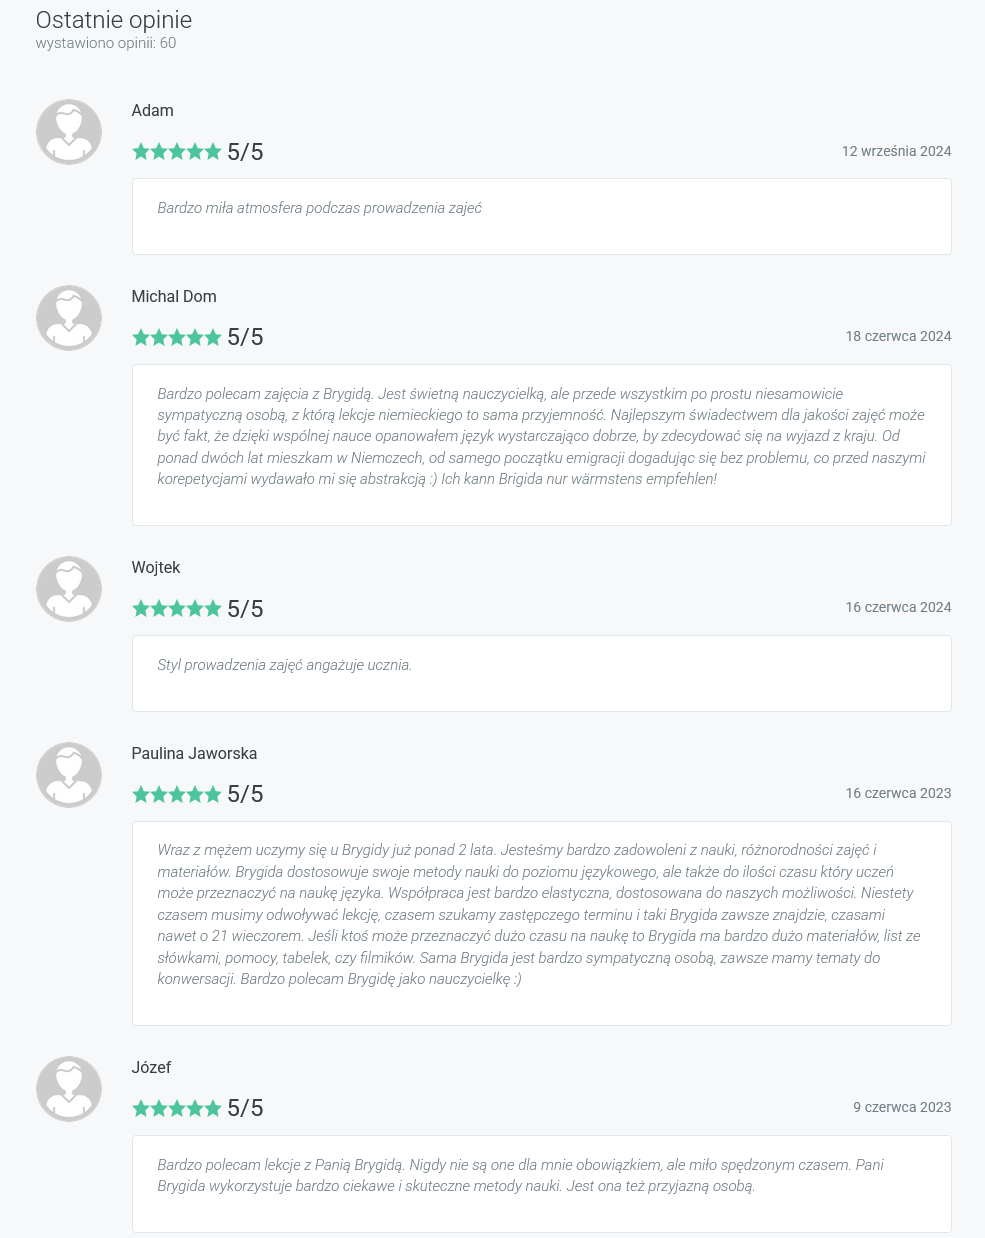Click Wojtek's review text box
This screenshot has height=1238, width=985.
point(541,673)
